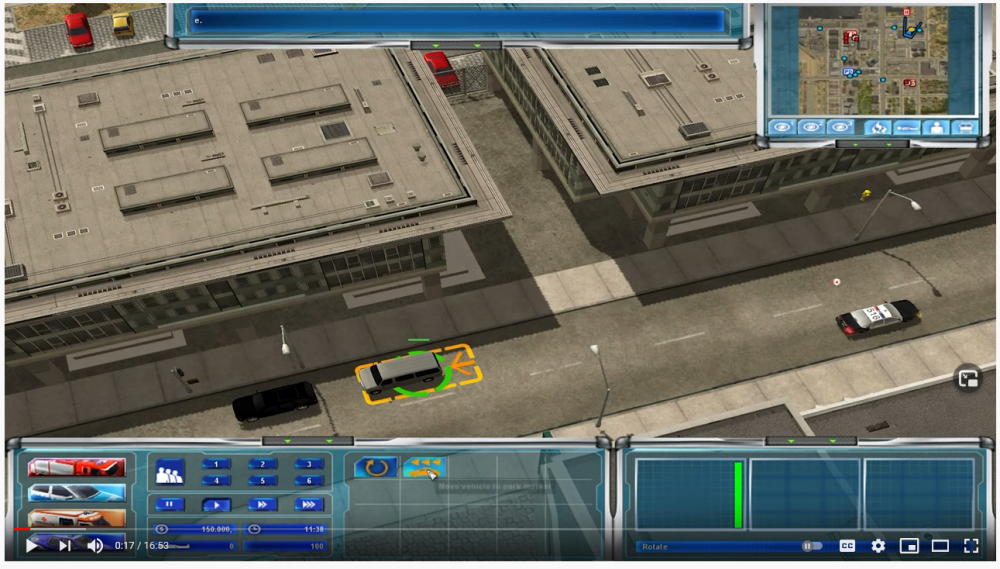
Task: Select unit group 2
Action: click(262, 464)
